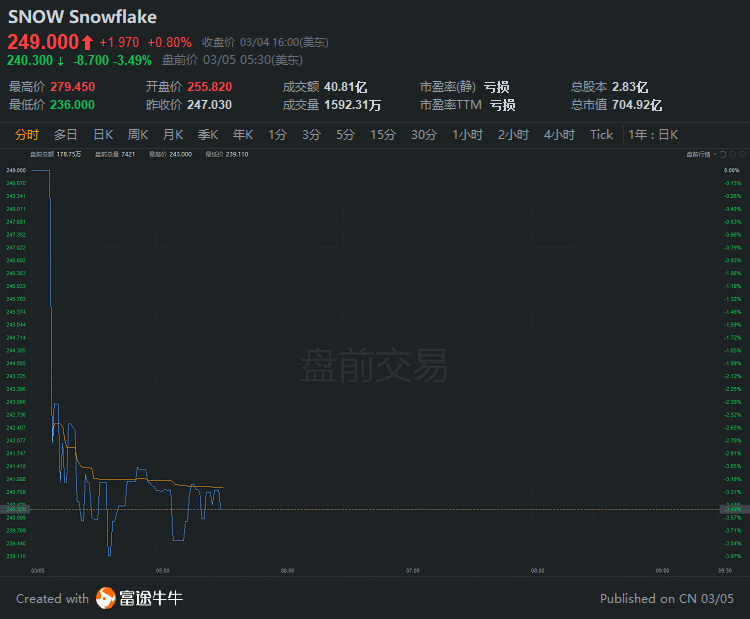Select the 1小时 hourly interval
This screenshot has height=619, width=750.
pyautogui.click(x=468, y=135)
